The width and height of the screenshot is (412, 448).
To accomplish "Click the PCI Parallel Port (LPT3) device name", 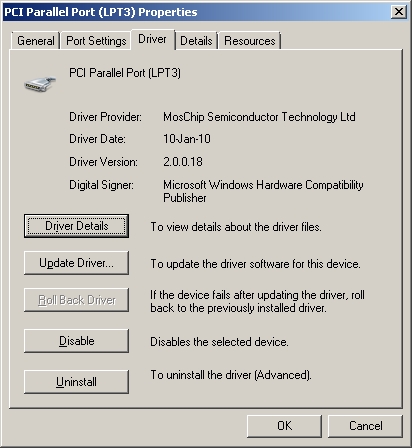I will [125, 73].
